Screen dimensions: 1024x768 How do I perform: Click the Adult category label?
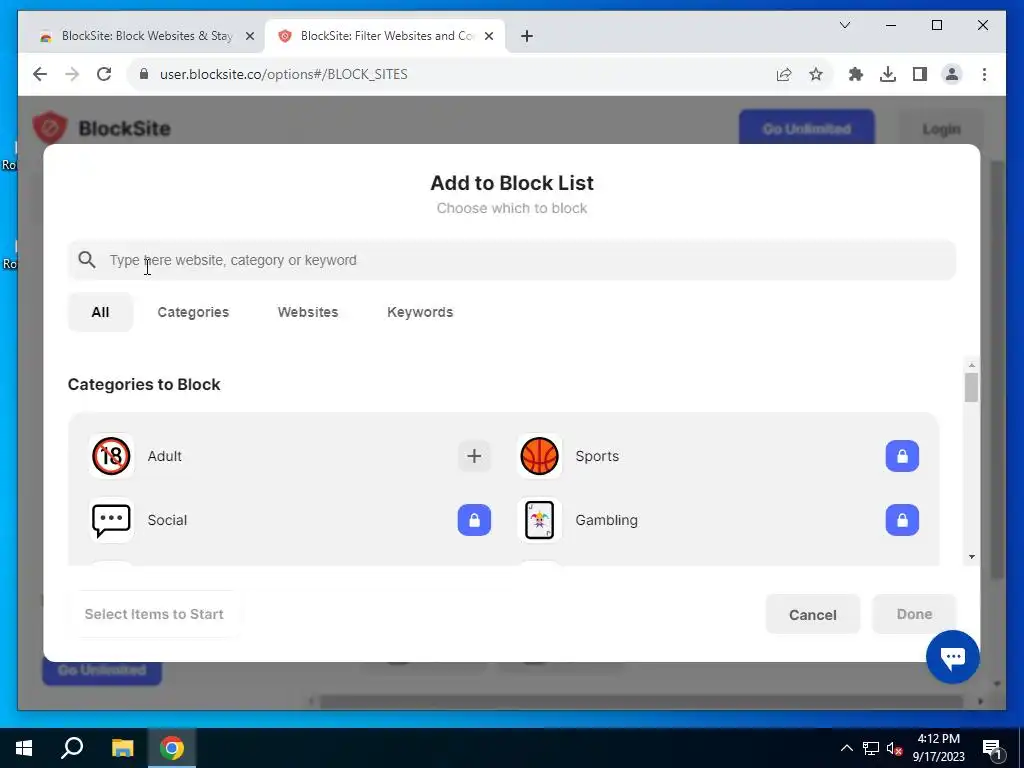pos(165,456)
